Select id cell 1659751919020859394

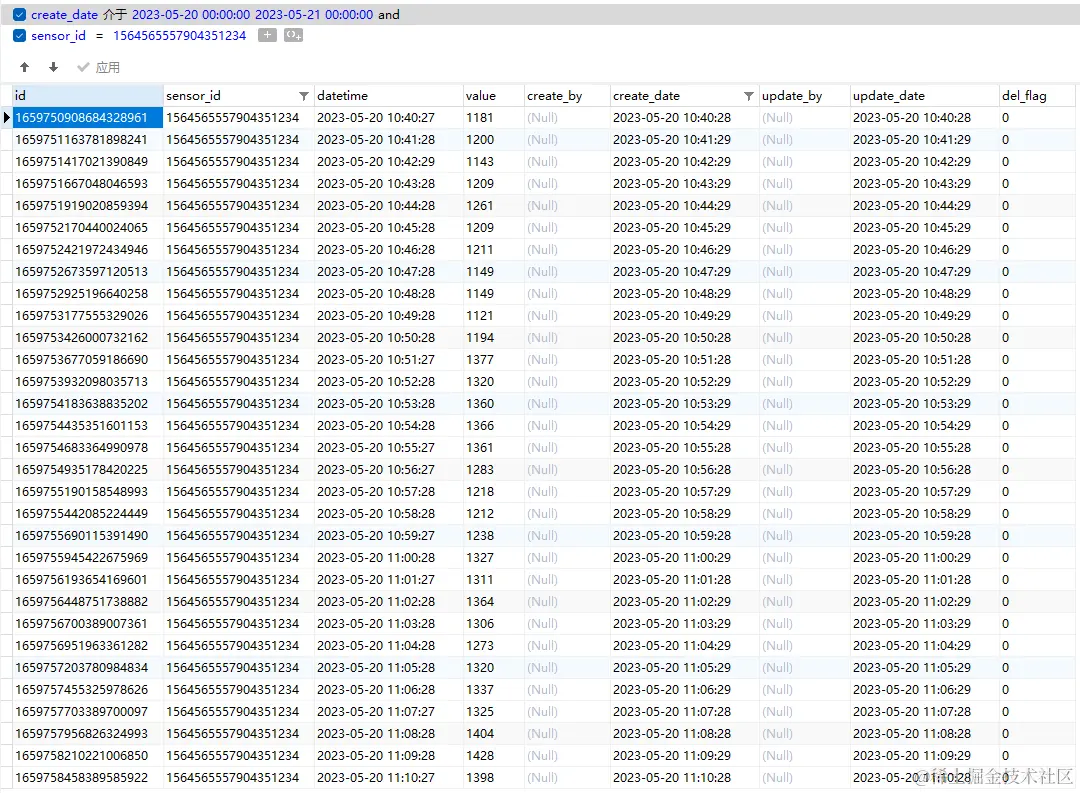87,206
